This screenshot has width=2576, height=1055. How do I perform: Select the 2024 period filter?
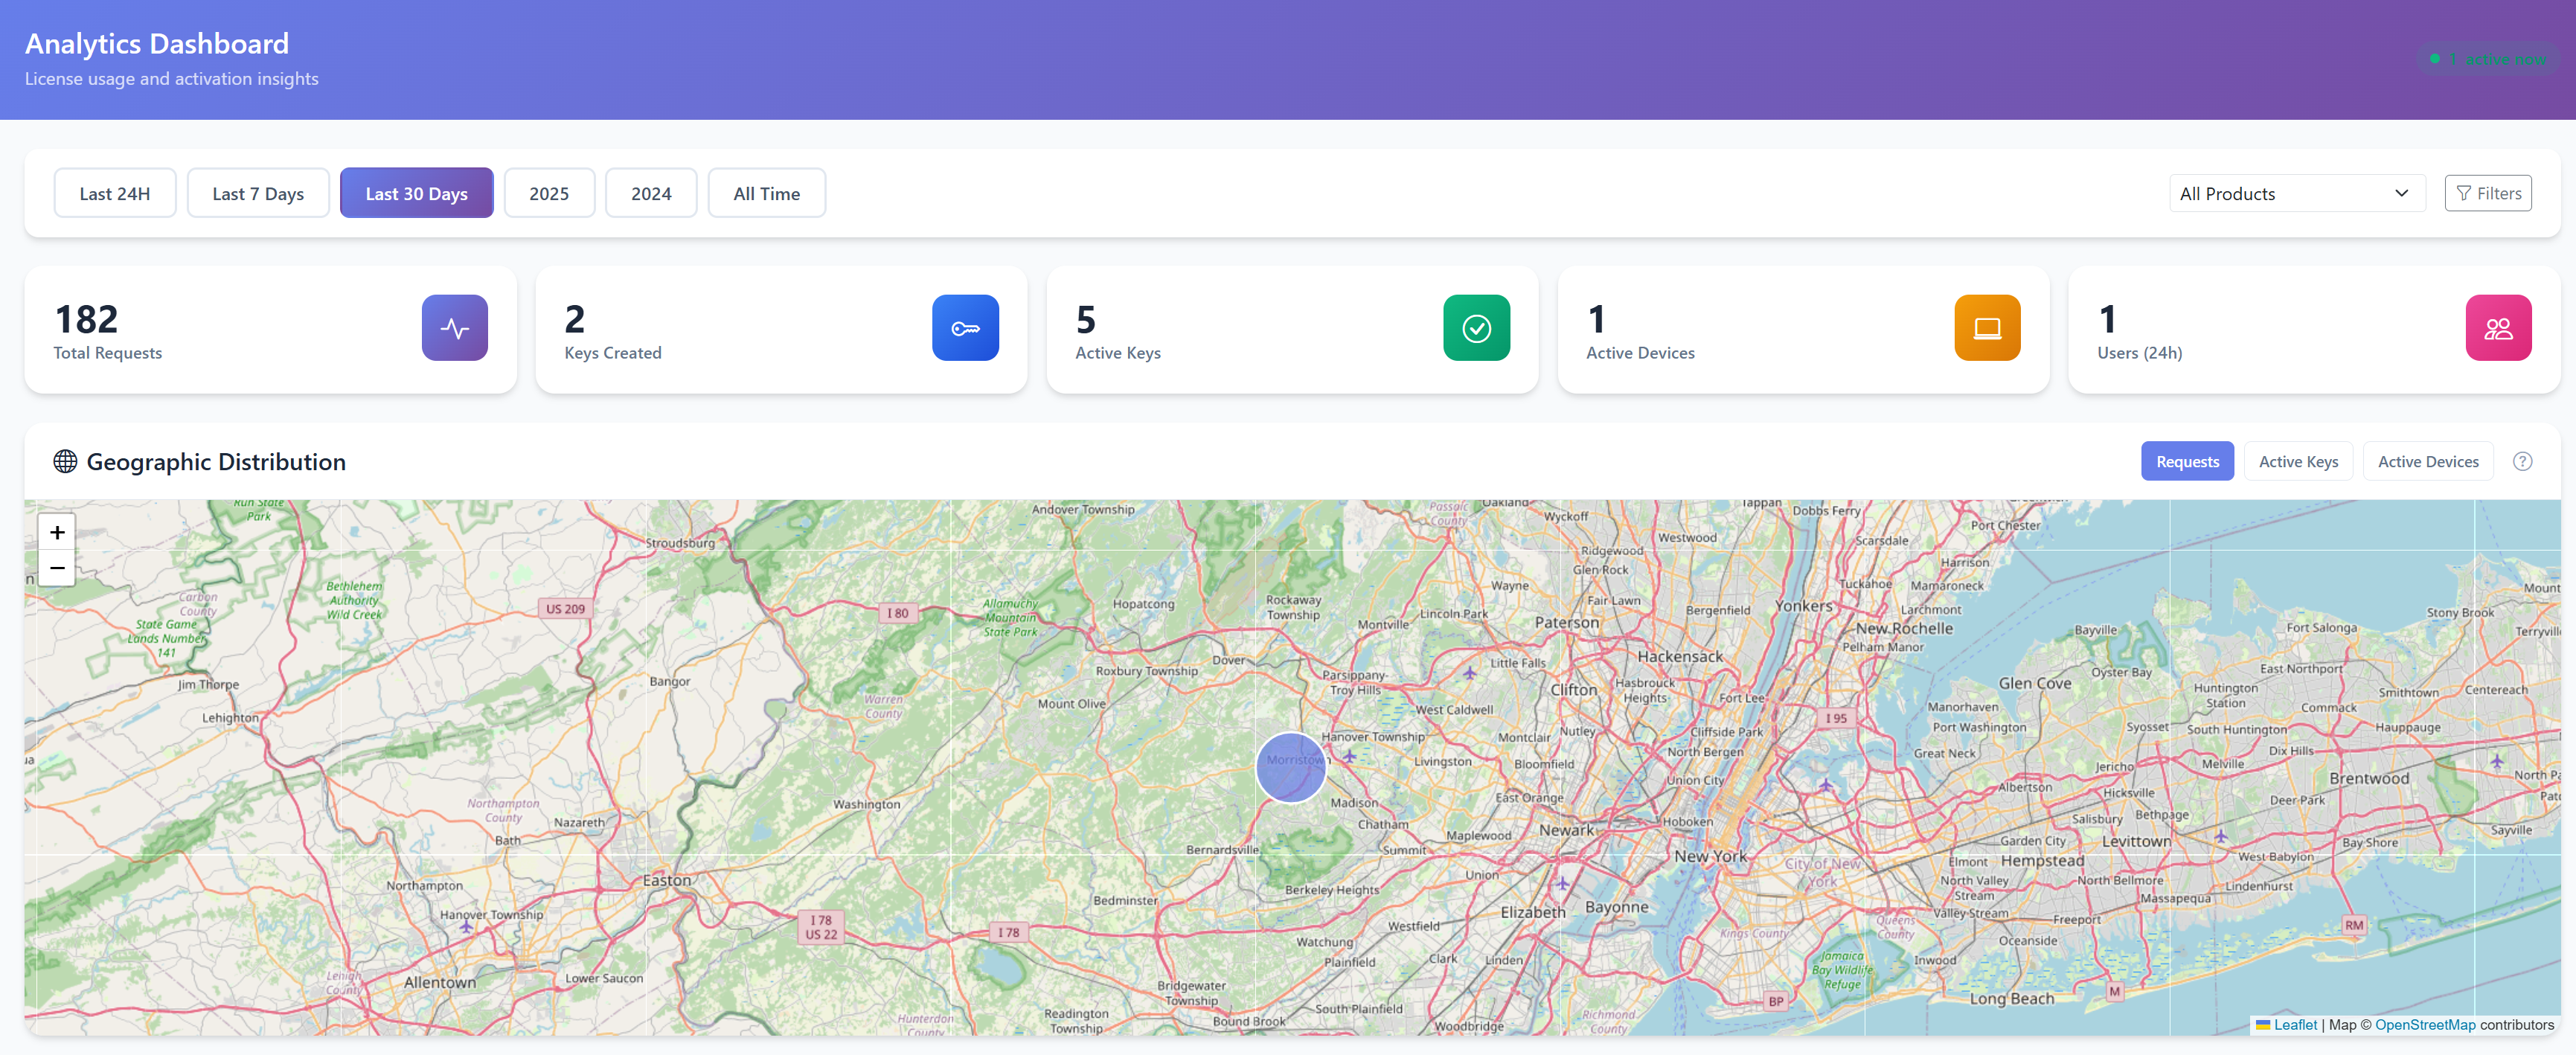(x=651, y=193)
